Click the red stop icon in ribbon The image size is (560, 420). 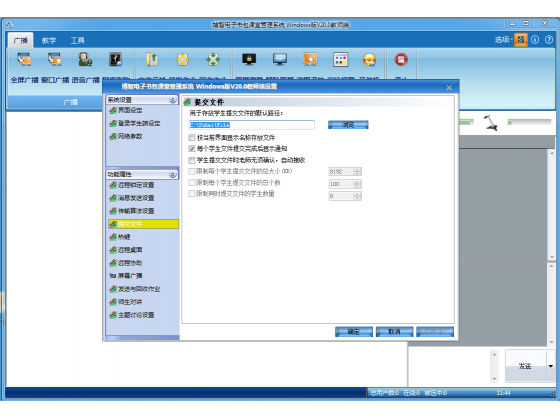pos(401,59)
